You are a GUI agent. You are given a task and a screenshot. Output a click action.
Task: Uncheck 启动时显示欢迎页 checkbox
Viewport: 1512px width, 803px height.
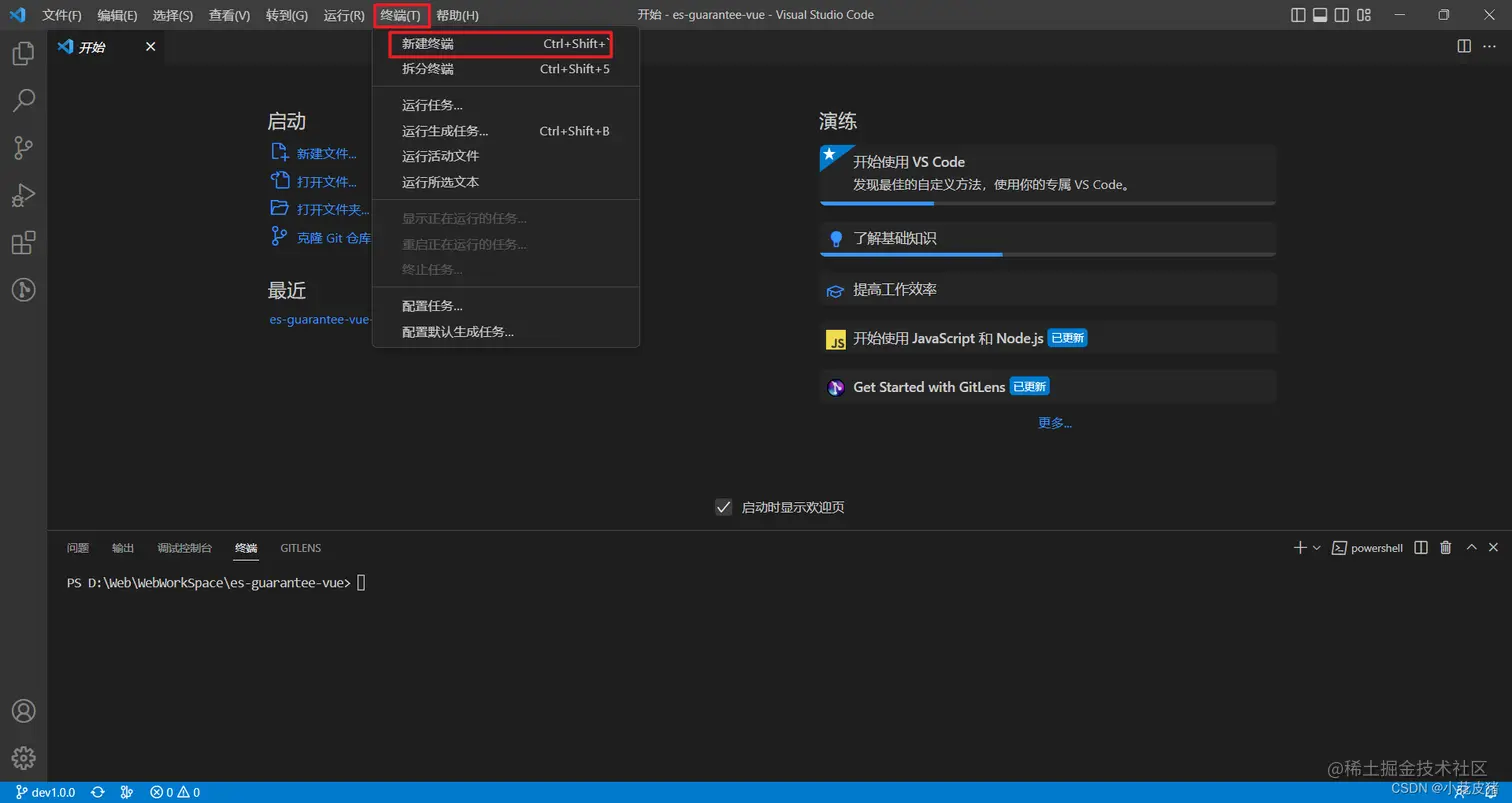tap(724, 507)
